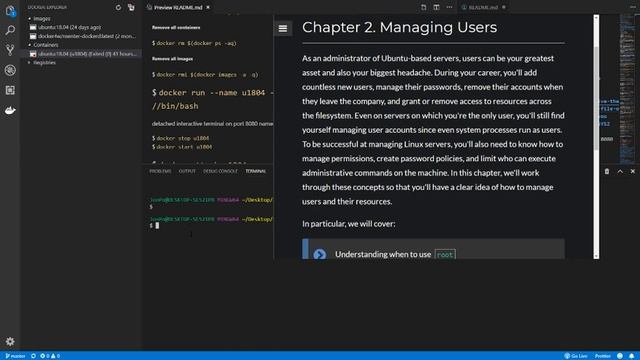Click the feedback smiley in status bar
640x360 pixels.
click(620, 356)
